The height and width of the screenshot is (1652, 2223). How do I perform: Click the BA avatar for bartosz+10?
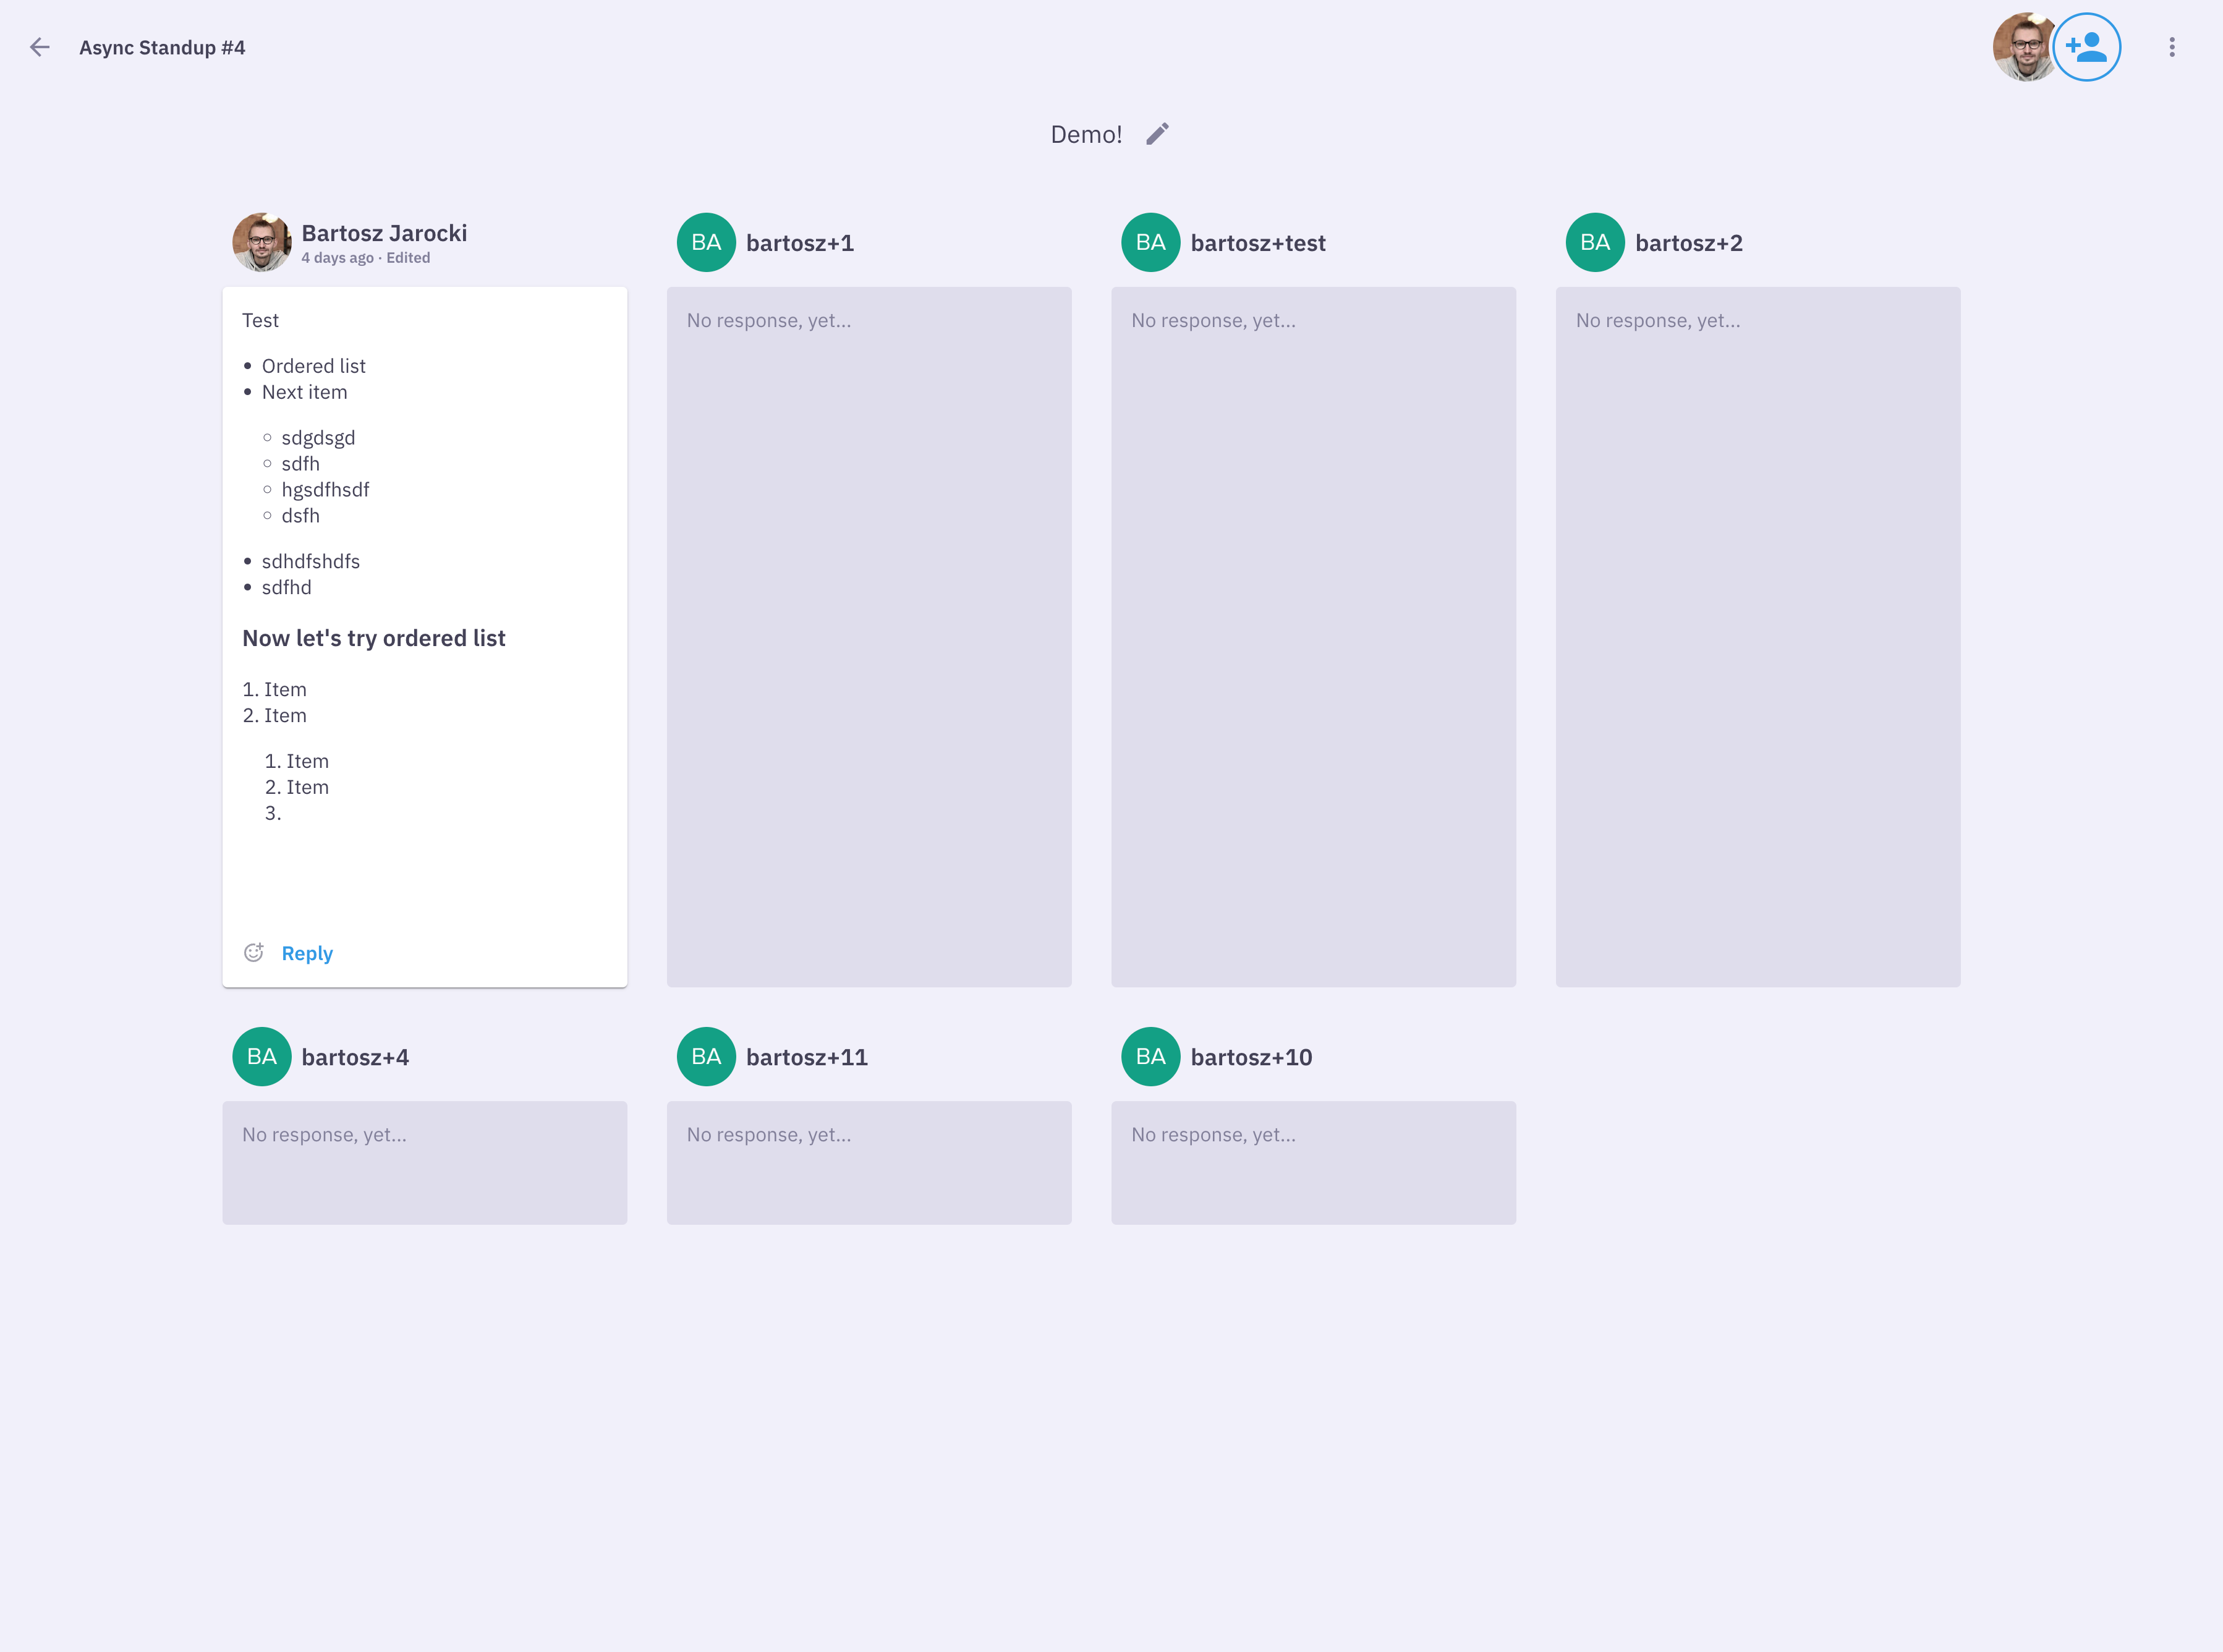tap(1150, 1056)
